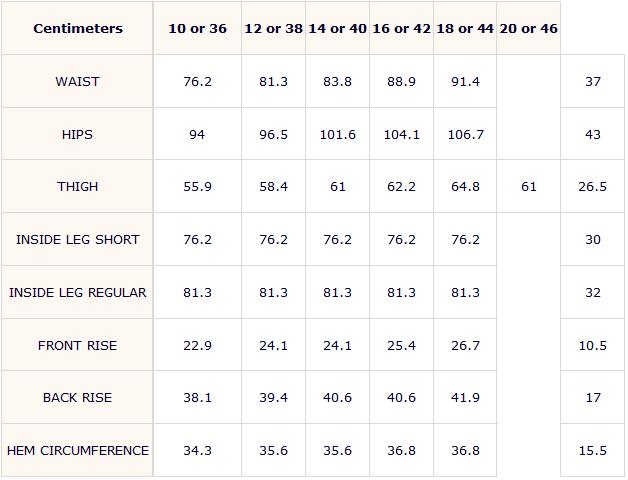Click the FRONT RISE row label
Viewport: 628px width, 480px height.
pos(77,345)
